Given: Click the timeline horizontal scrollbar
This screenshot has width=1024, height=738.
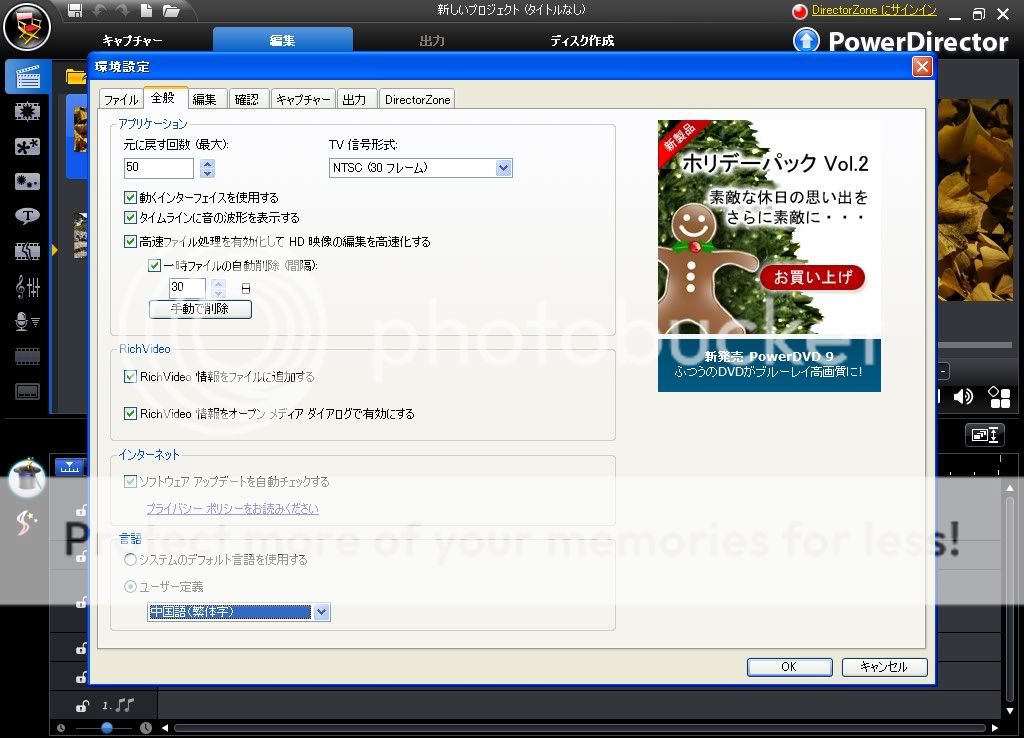Looking at the screenshot, I should coord(579,728).
